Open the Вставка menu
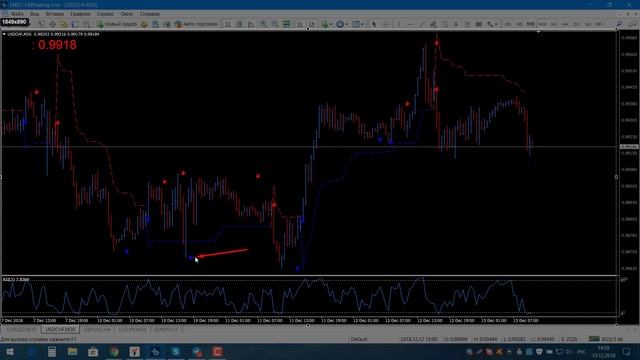Screen dimensions: 640x360 point(54,14)
